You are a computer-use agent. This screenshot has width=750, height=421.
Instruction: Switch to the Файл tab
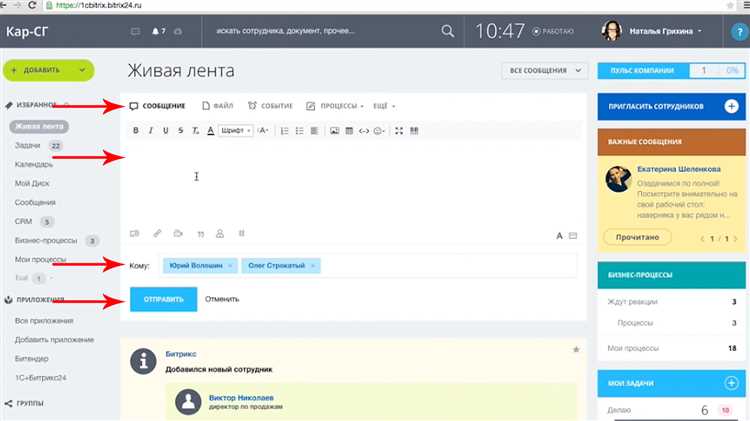218,106
